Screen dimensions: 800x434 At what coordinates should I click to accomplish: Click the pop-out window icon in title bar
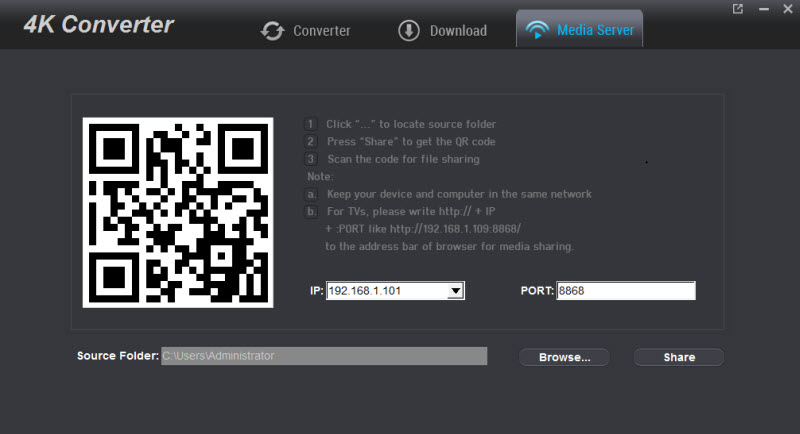coord(738,9)
